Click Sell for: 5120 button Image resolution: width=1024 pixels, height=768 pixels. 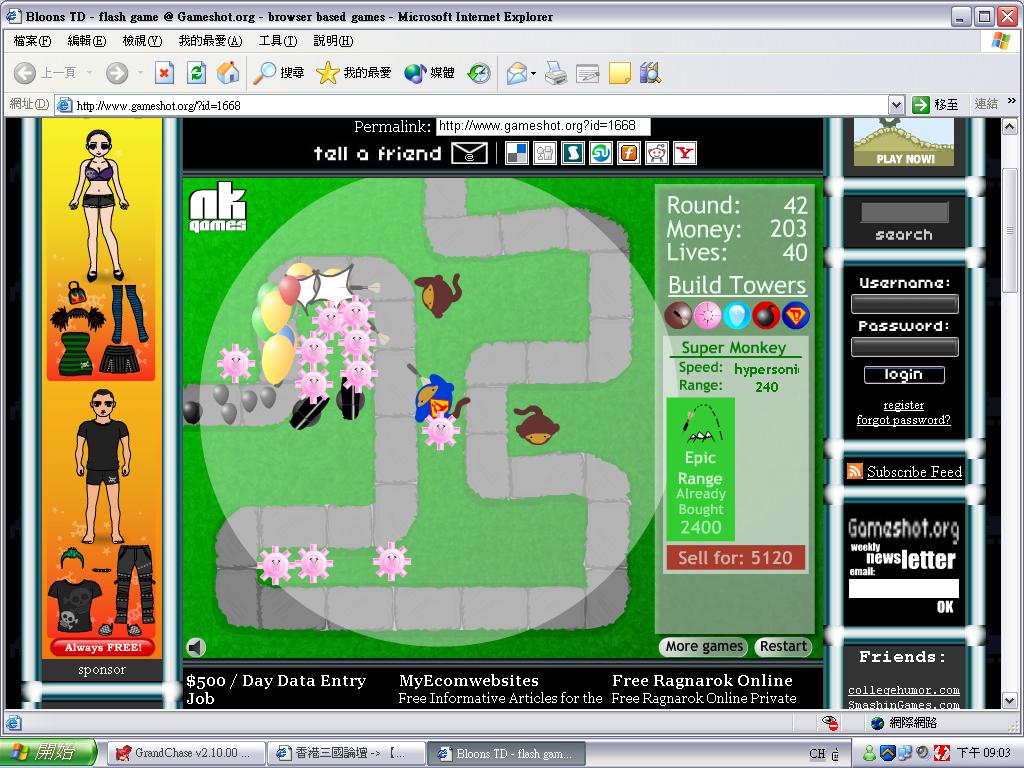pyautogui.click(x=735, y=558)
